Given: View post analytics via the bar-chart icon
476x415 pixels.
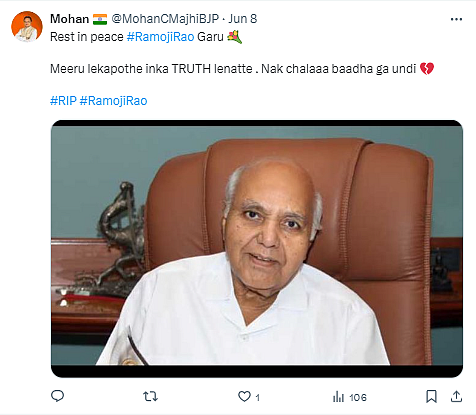Looking at the screenshot, I should tap(338, 397).
